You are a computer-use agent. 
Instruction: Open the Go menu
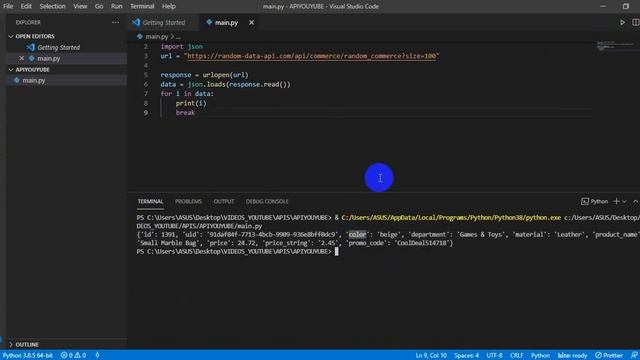[x=99, y=6]
